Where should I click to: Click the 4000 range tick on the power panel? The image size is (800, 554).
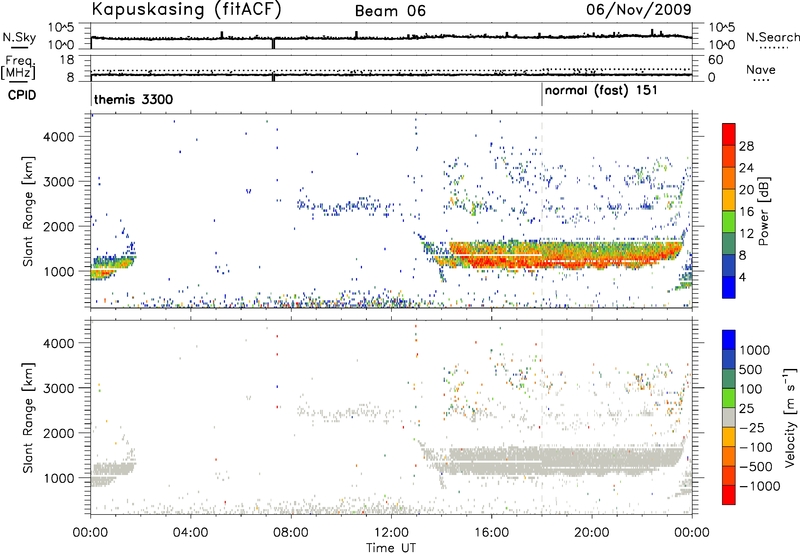point(59,137)
